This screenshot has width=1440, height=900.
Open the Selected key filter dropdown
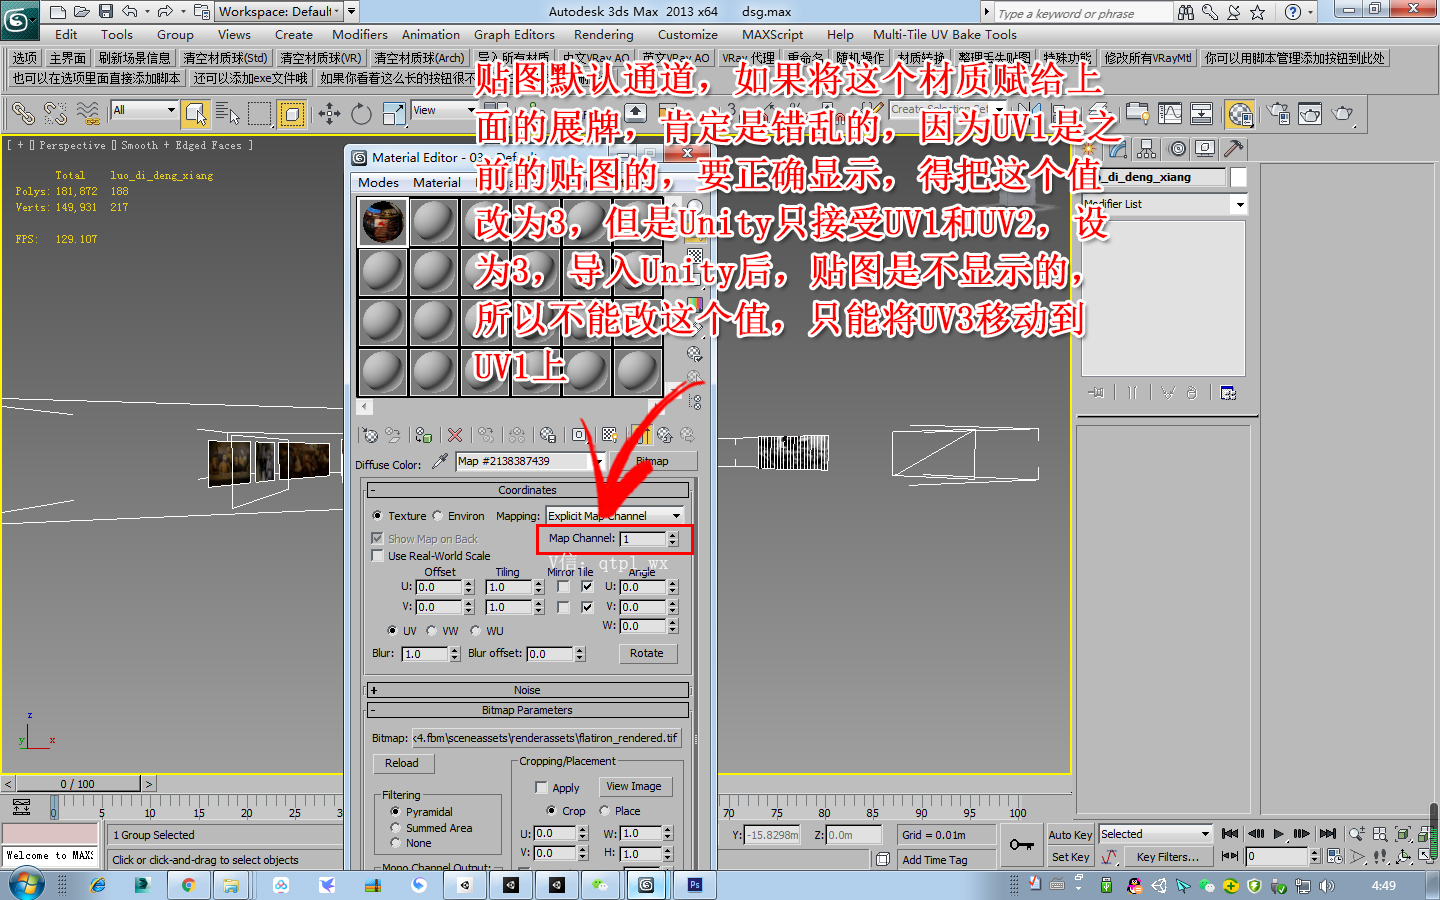tap(1155, 834)
